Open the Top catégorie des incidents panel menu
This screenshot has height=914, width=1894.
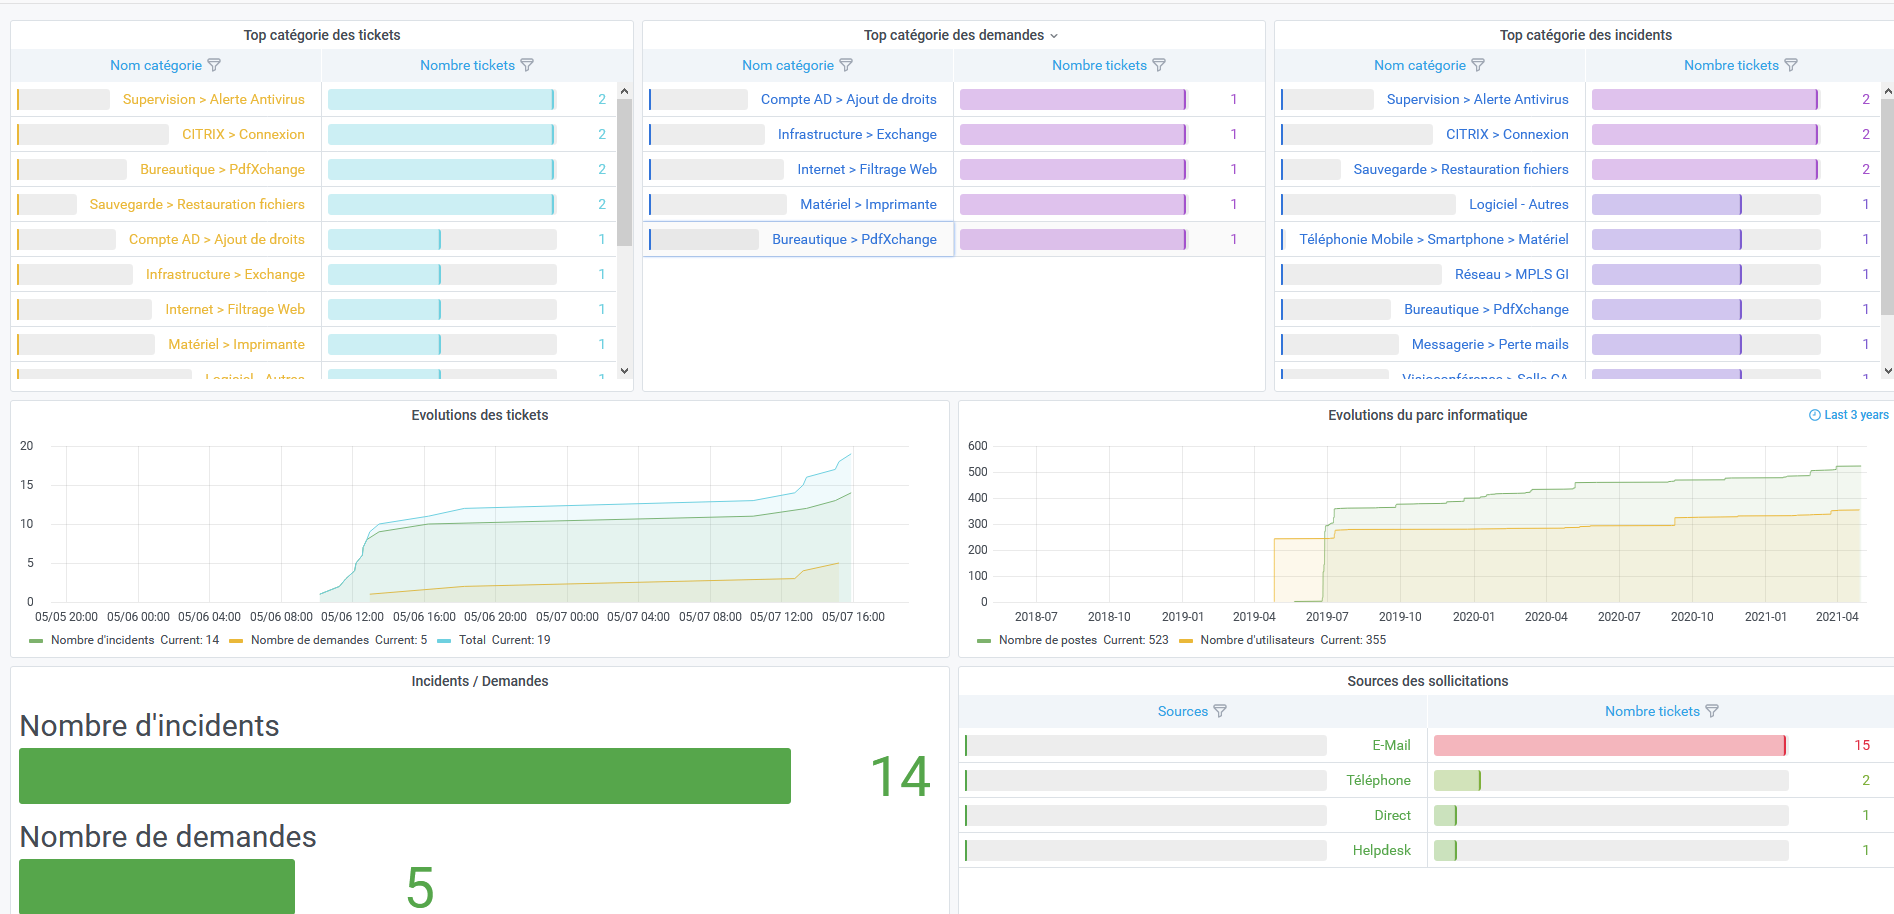click(x=1586, y=35)
